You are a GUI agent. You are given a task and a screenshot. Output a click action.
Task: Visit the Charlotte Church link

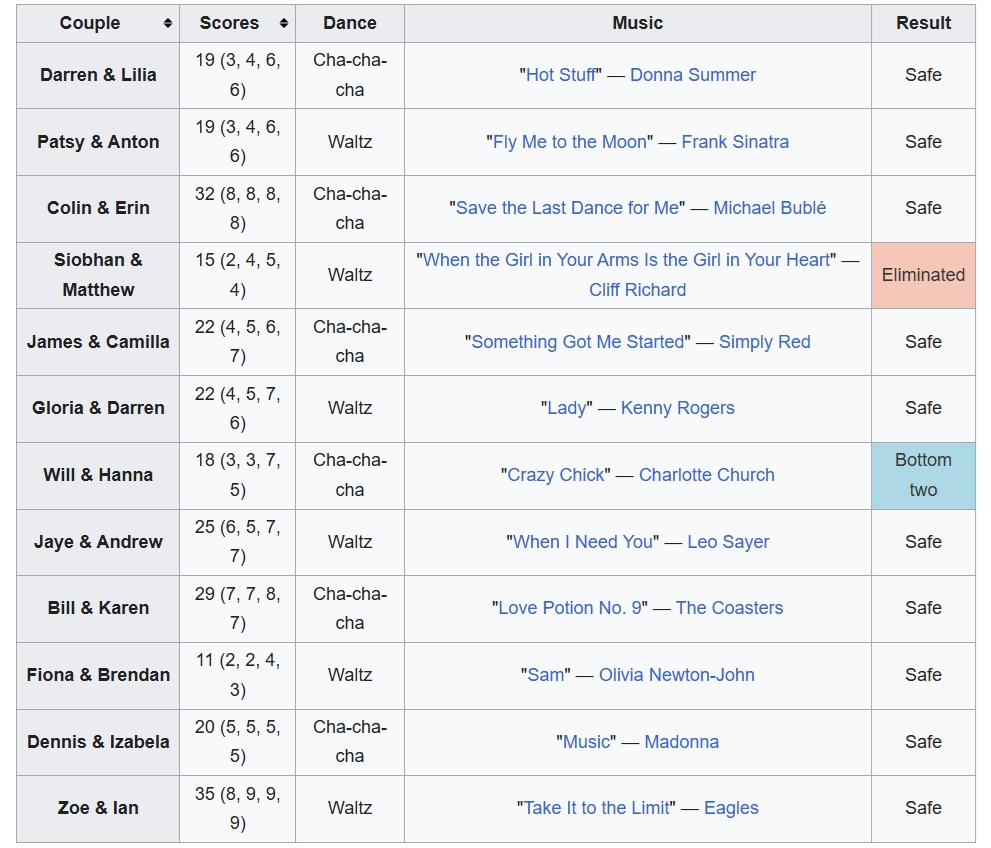(x=707, y=475)
